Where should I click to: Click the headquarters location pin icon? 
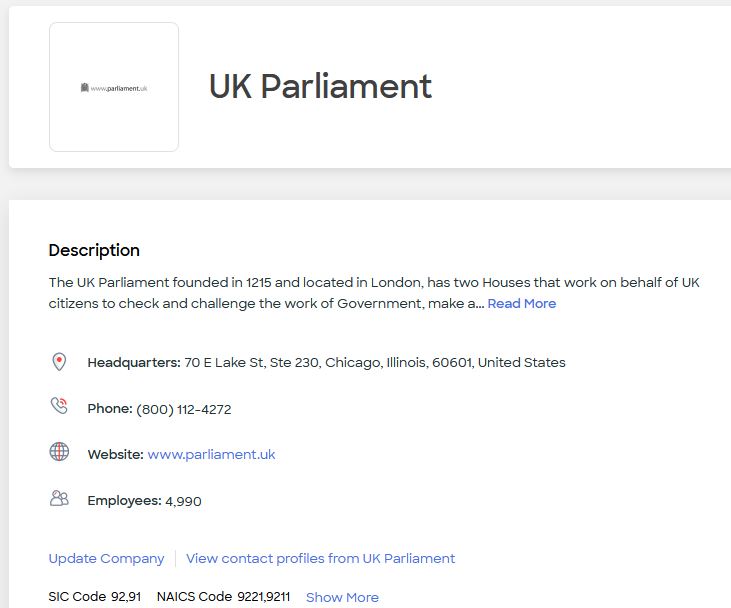pyautogui.click(x=59, y=361)
